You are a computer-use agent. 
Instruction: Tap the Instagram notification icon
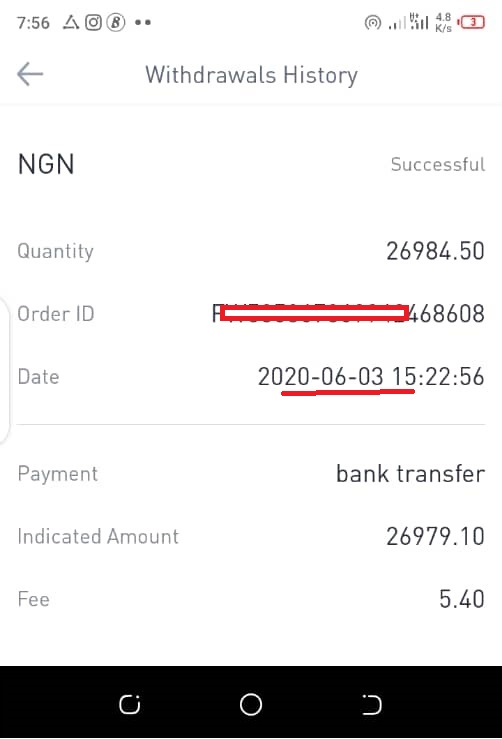(x=93, y=22)
